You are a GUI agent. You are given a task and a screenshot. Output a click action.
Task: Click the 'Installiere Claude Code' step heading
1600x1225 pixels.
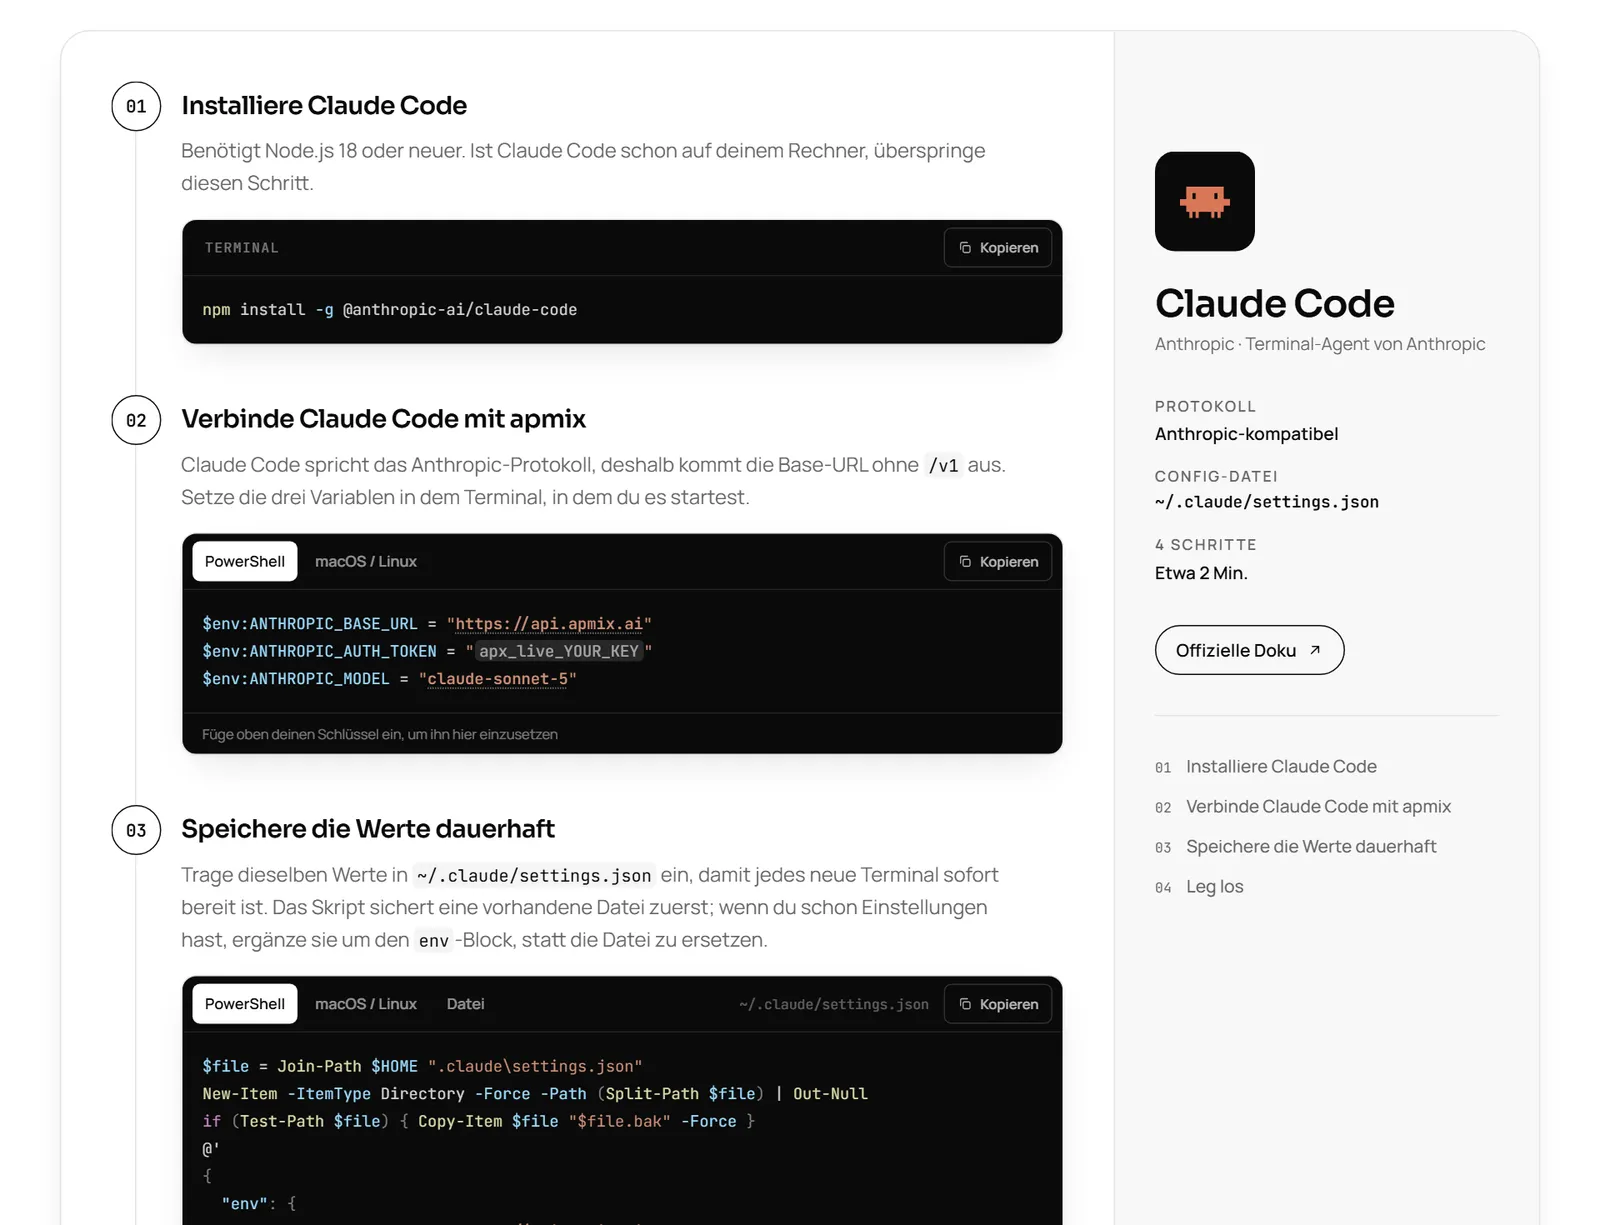324,105
